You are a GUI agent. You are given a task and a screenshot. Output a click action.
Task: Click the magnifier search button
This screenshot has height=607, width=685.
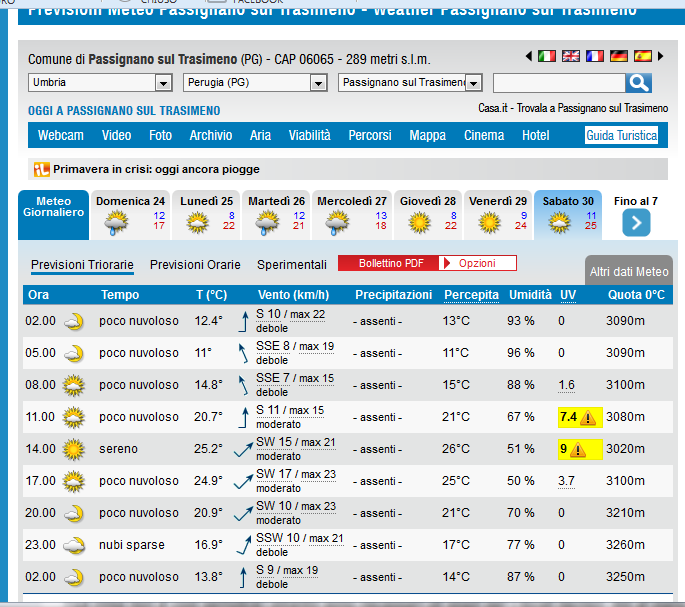coord(638,83)
